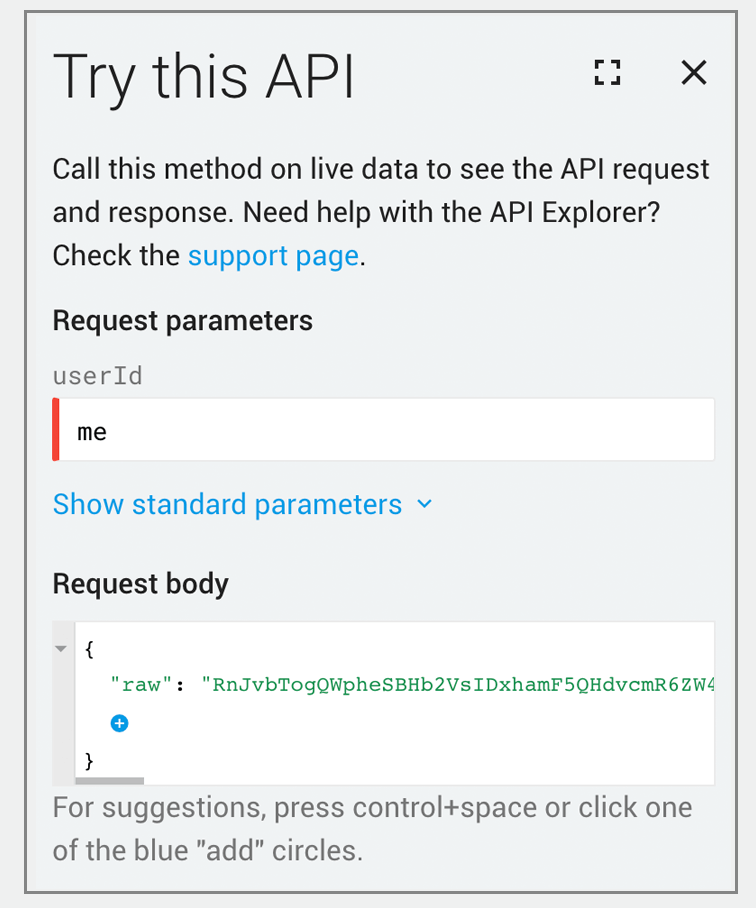Click the userId parameter label
Screen dimensions: 756x908
point(97,376)
